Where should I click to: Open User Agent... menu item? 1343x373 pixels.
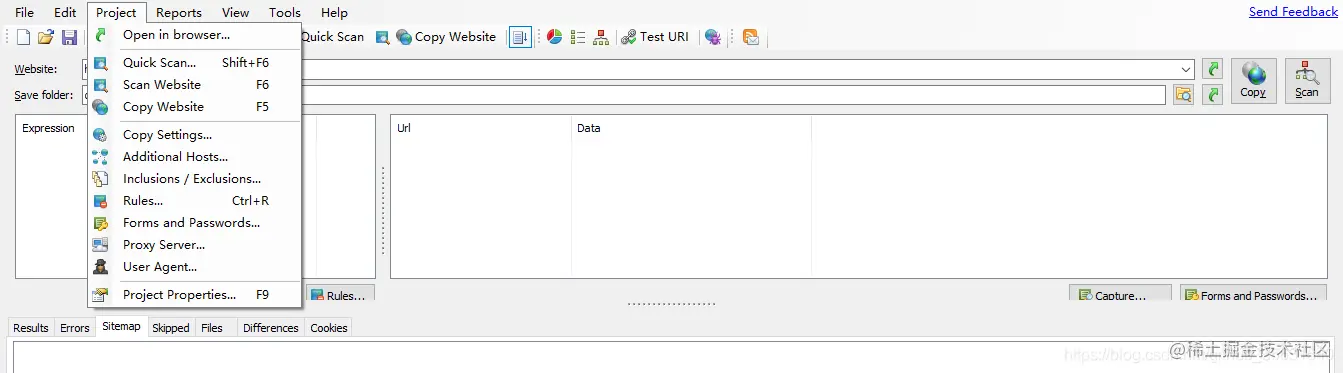(195, 267)
